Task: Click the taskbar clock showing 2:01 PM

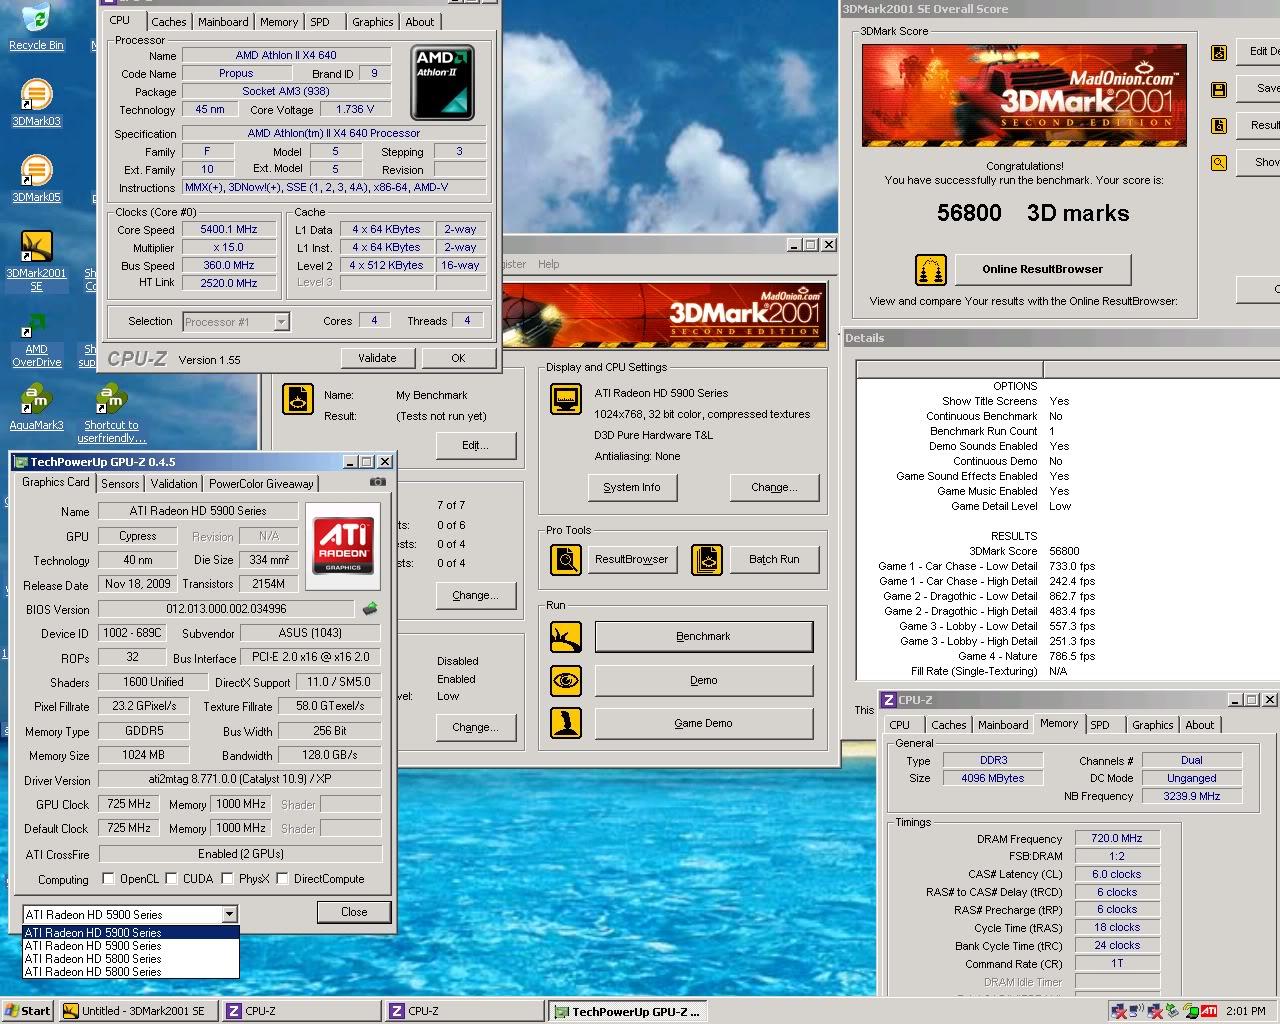Action: 1245,1011
